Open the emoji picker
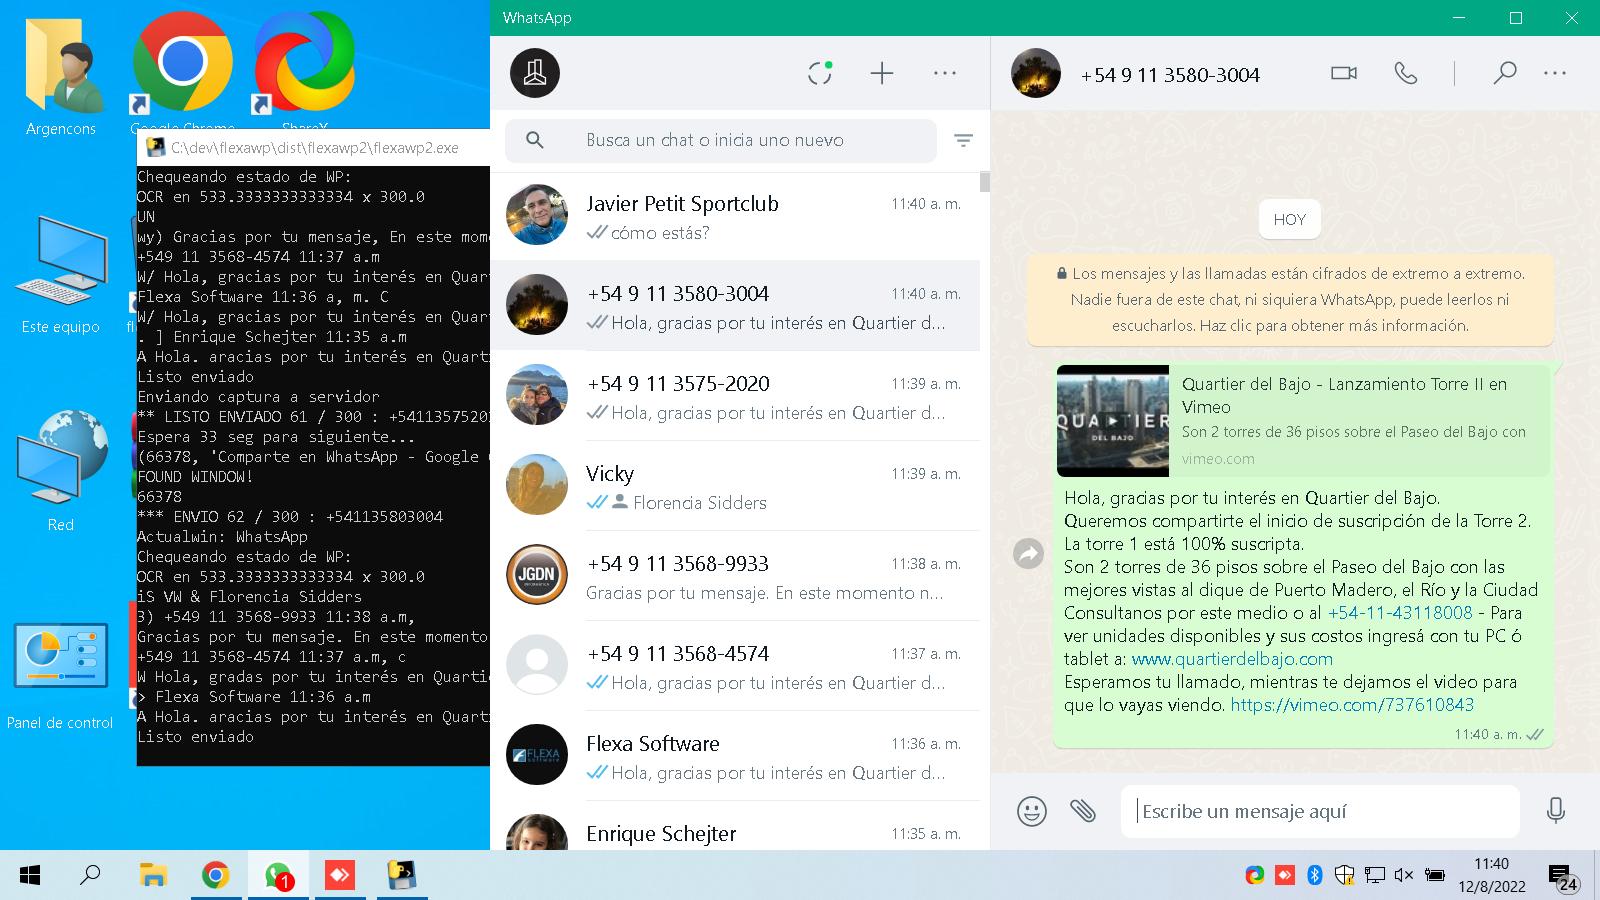This screenshot has height=900, width=1600. 1032,811
